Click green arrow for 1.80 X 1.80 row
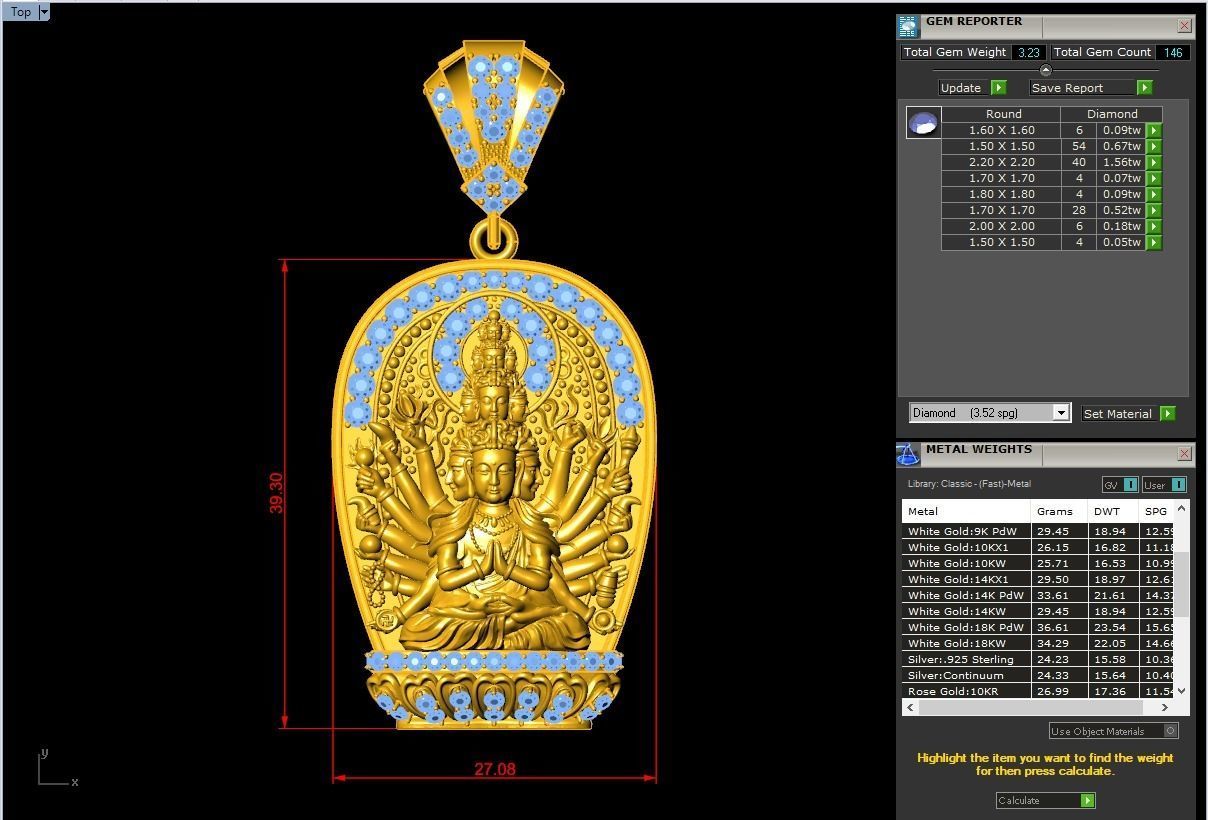Screen dimensions: 1208x820 point(1153,194)
